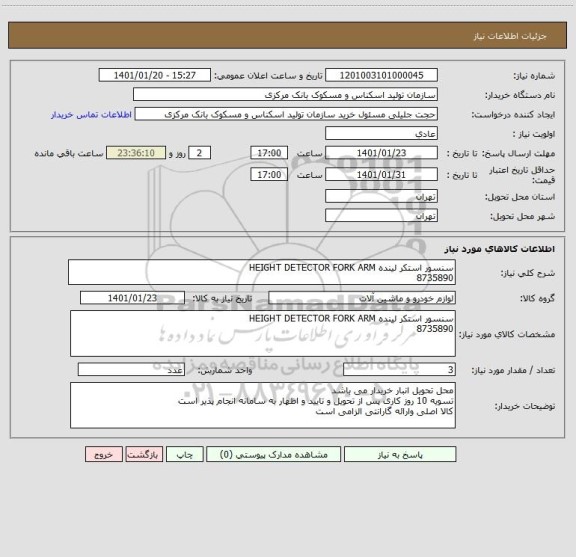Viewport: 576px width, 557px height.
Task: Click the شماره نیاز label
Action: (534, 76)
